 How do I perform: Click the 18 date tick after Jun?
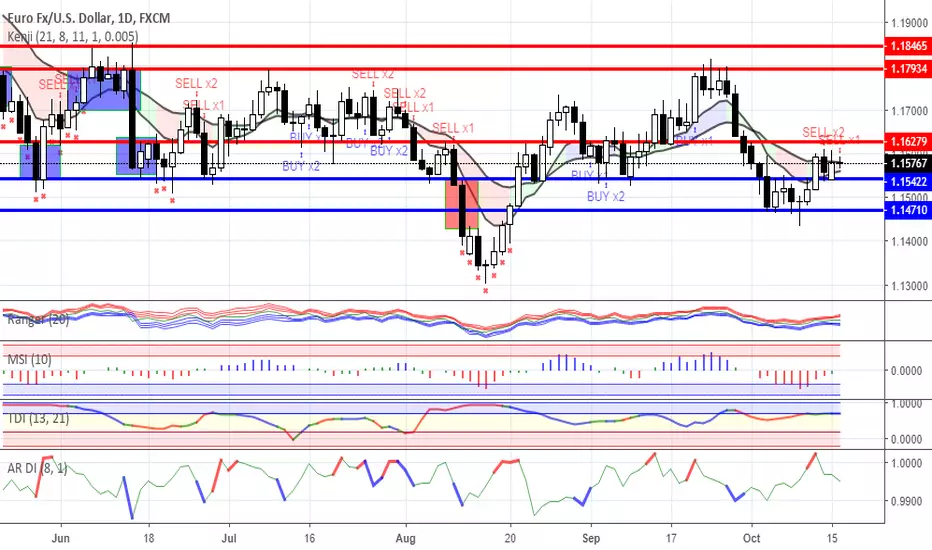[149, 538]
